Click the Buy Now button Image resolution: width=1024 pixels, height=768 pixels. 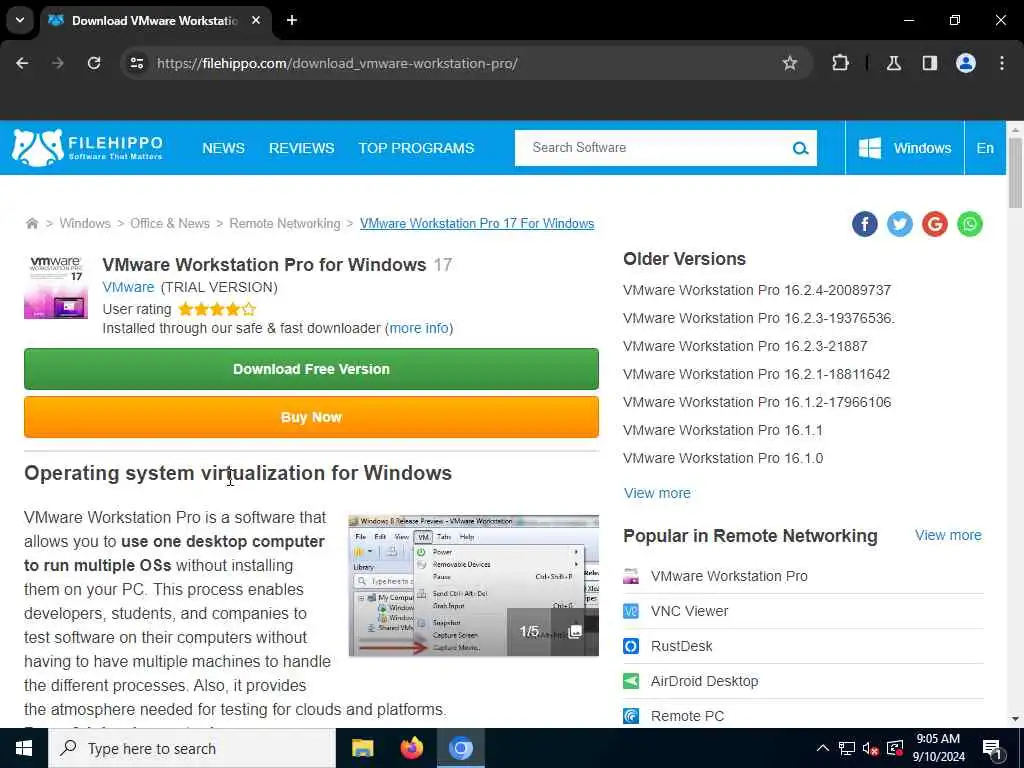(x=311, y=417)
